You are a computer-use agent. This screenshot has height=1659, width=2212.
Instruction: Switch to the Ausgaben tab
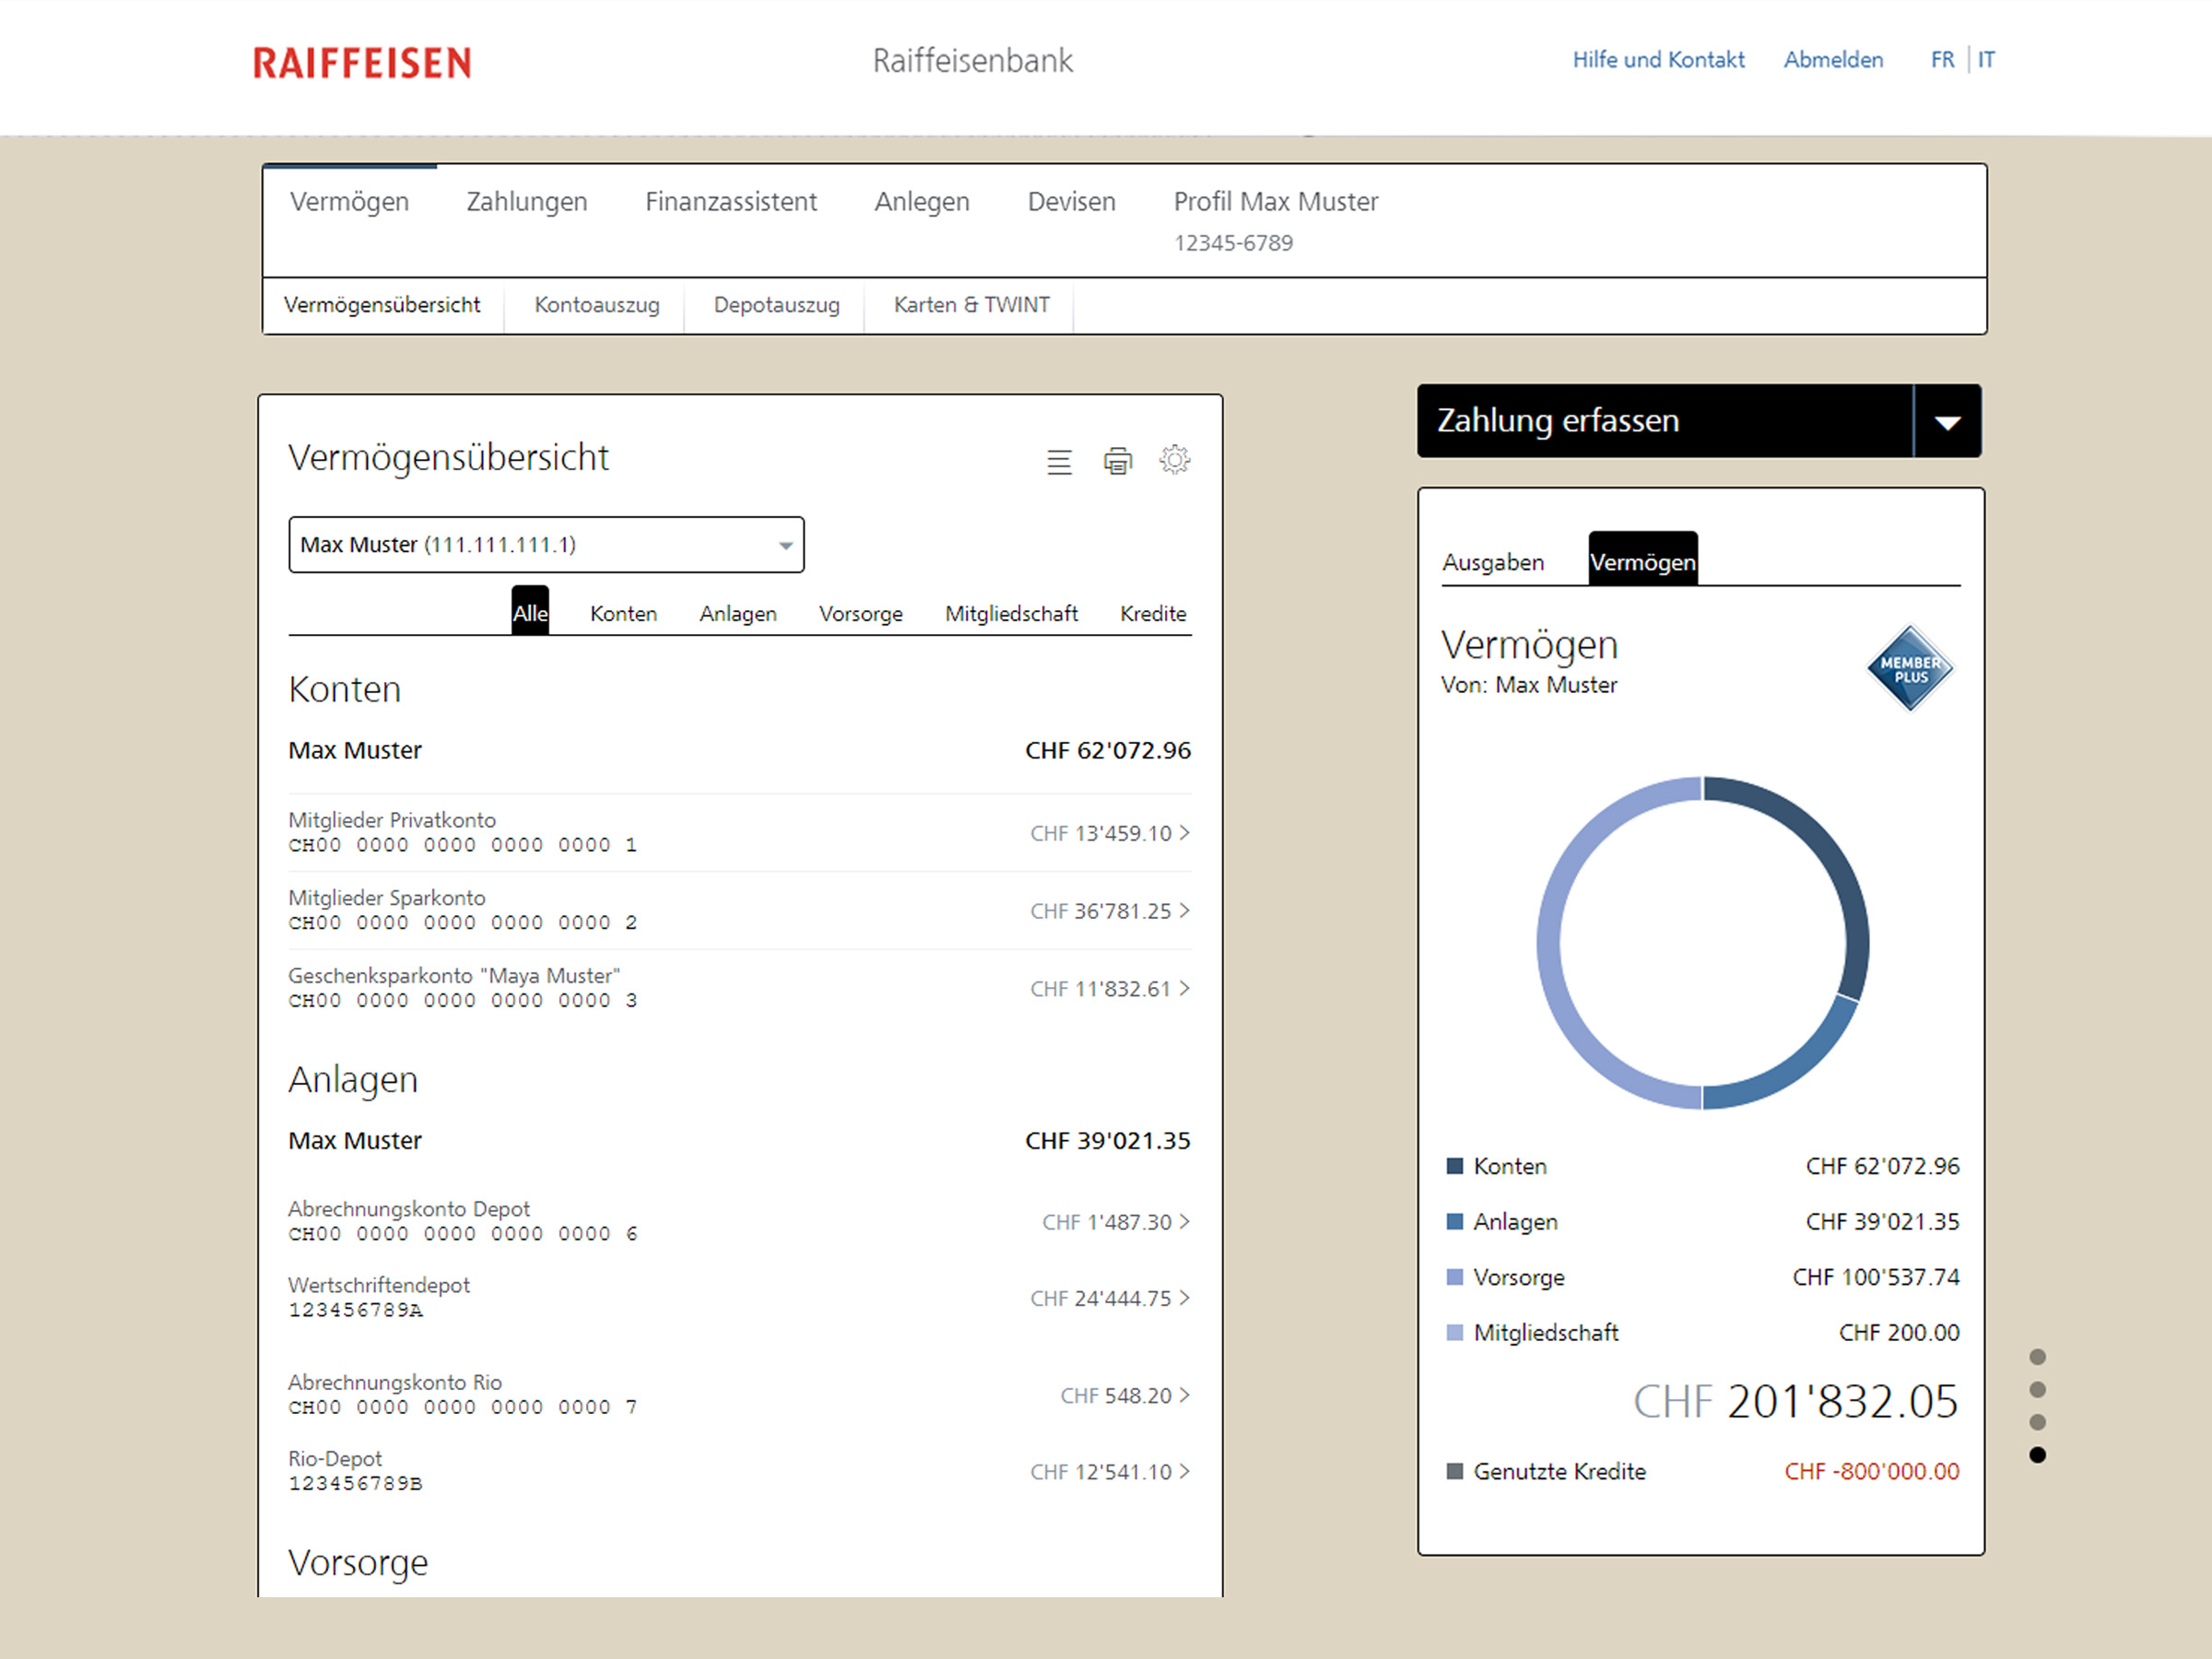(1492, 562)
